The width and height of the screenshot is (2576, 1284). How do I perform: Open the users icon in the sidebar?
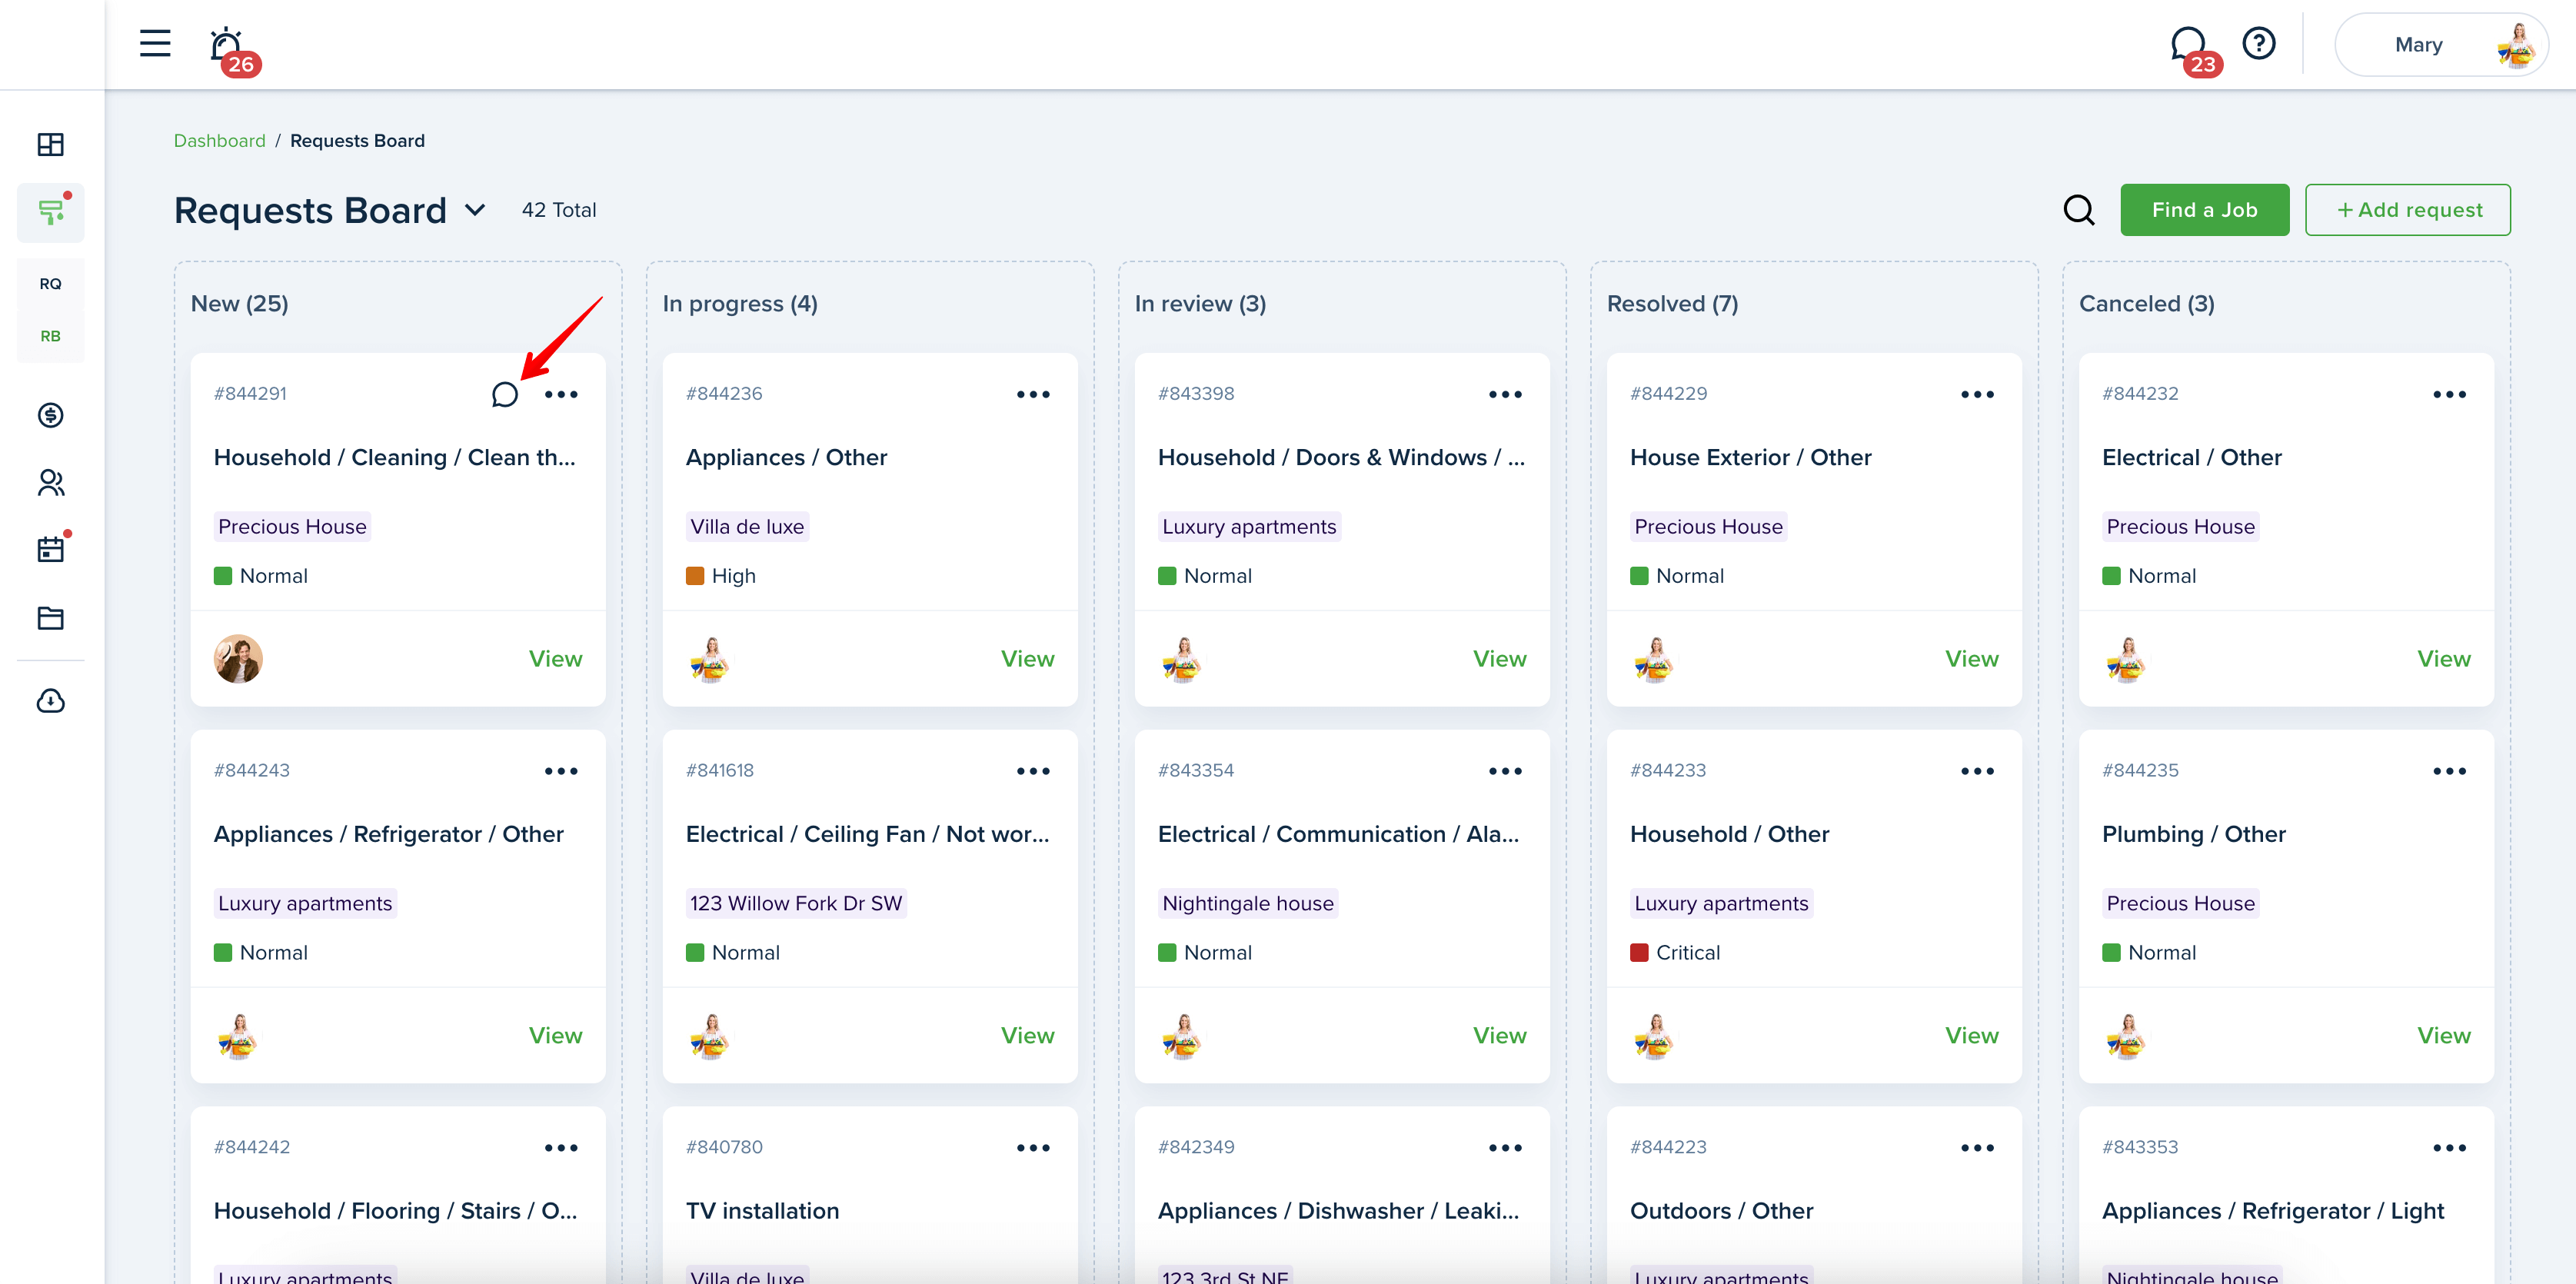(x=50, y=483)
